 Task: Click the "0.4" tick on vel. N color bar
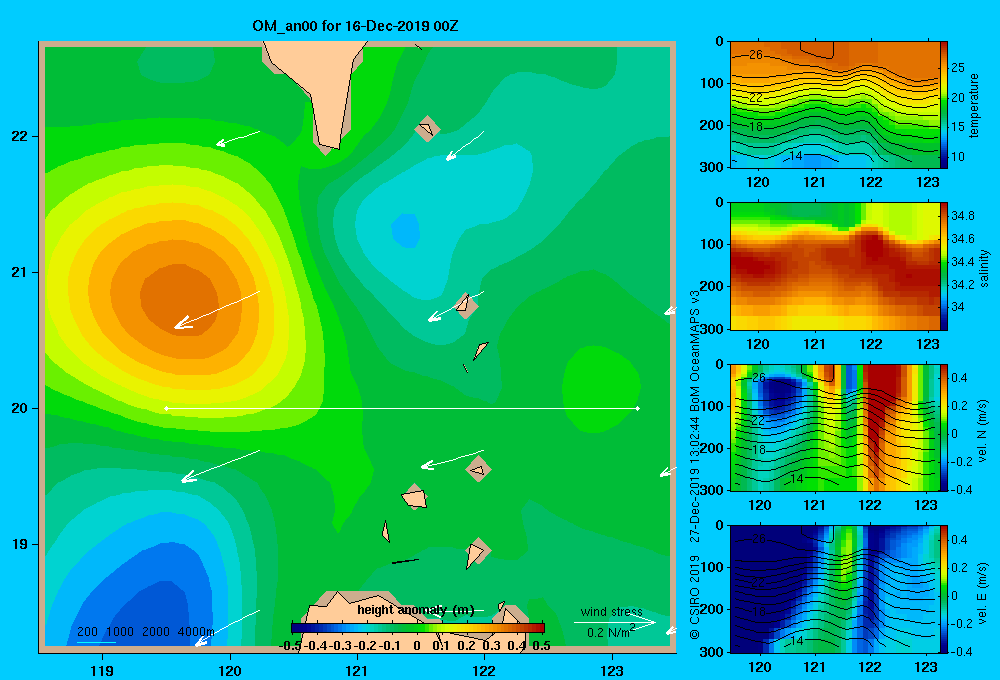(959, 378)
